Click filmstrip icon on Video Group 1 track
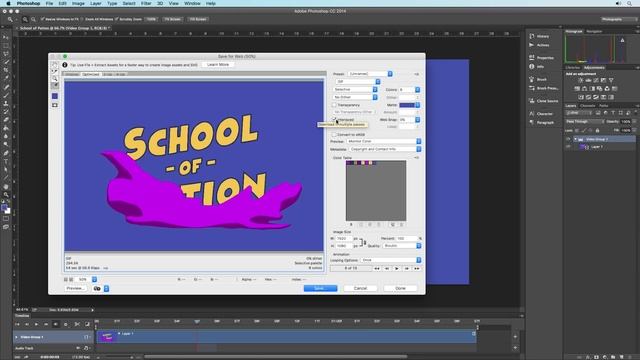Viewport: 640px width, 360px height. [86, 337]
